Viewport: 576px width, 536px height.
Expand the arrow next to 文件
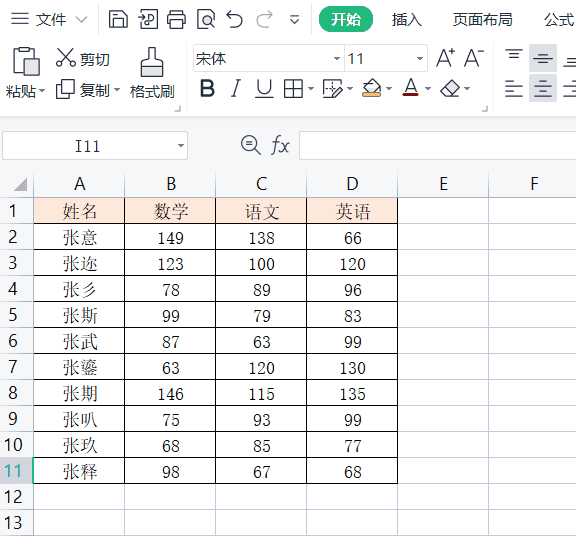pyautogui.click(x=81, y=19)
